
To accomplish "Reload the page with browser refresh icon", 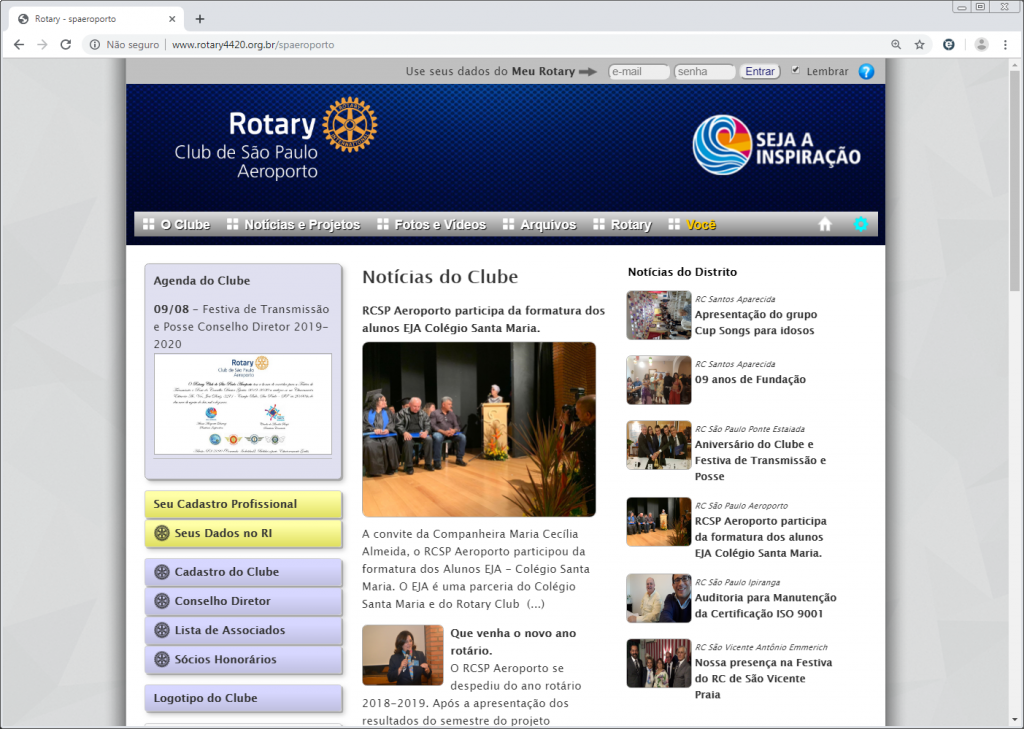I will click(66, 45).
